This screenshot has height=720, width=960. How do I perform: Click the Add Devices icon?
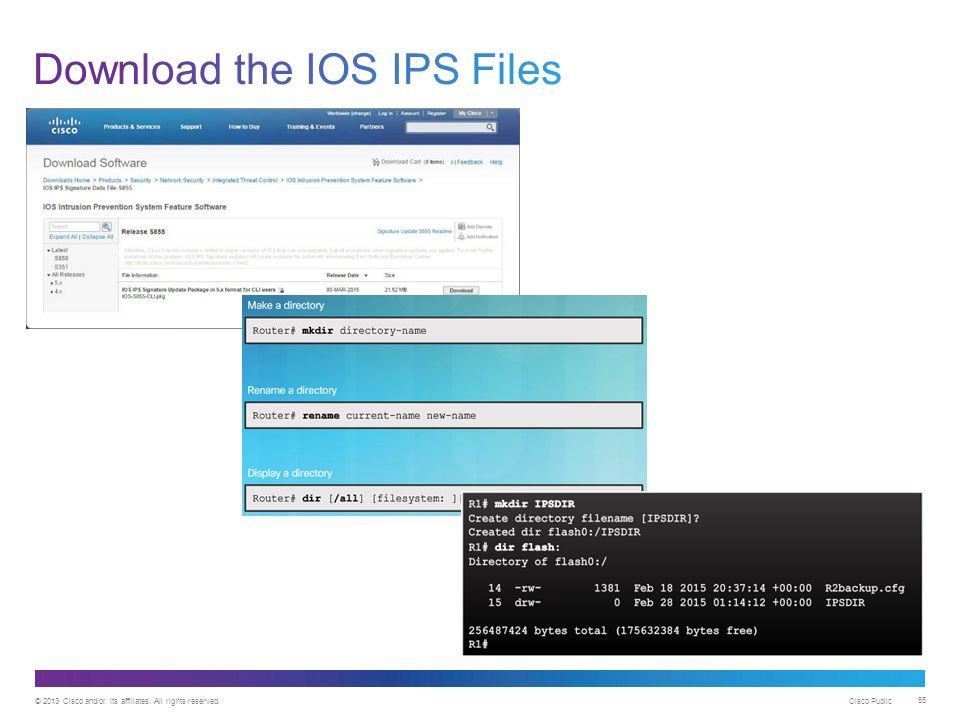(462, 227)
